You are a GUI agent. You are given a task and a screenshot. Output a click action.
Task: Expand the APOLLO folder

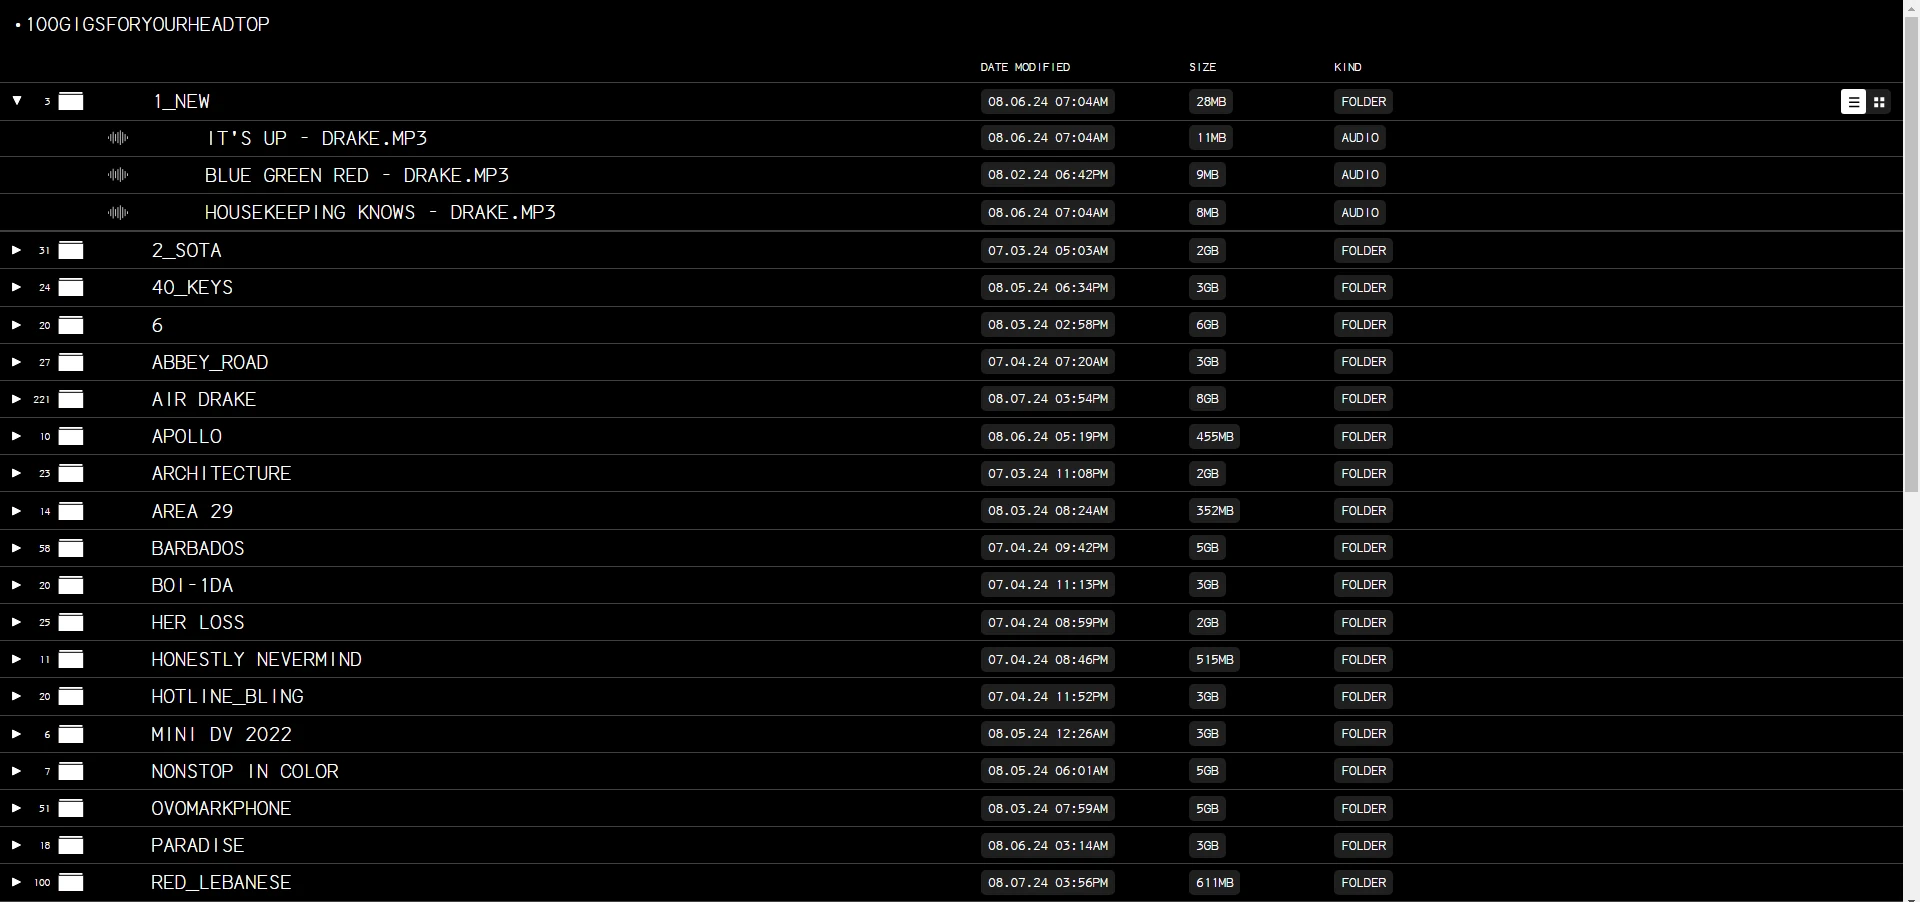(16, 436)
